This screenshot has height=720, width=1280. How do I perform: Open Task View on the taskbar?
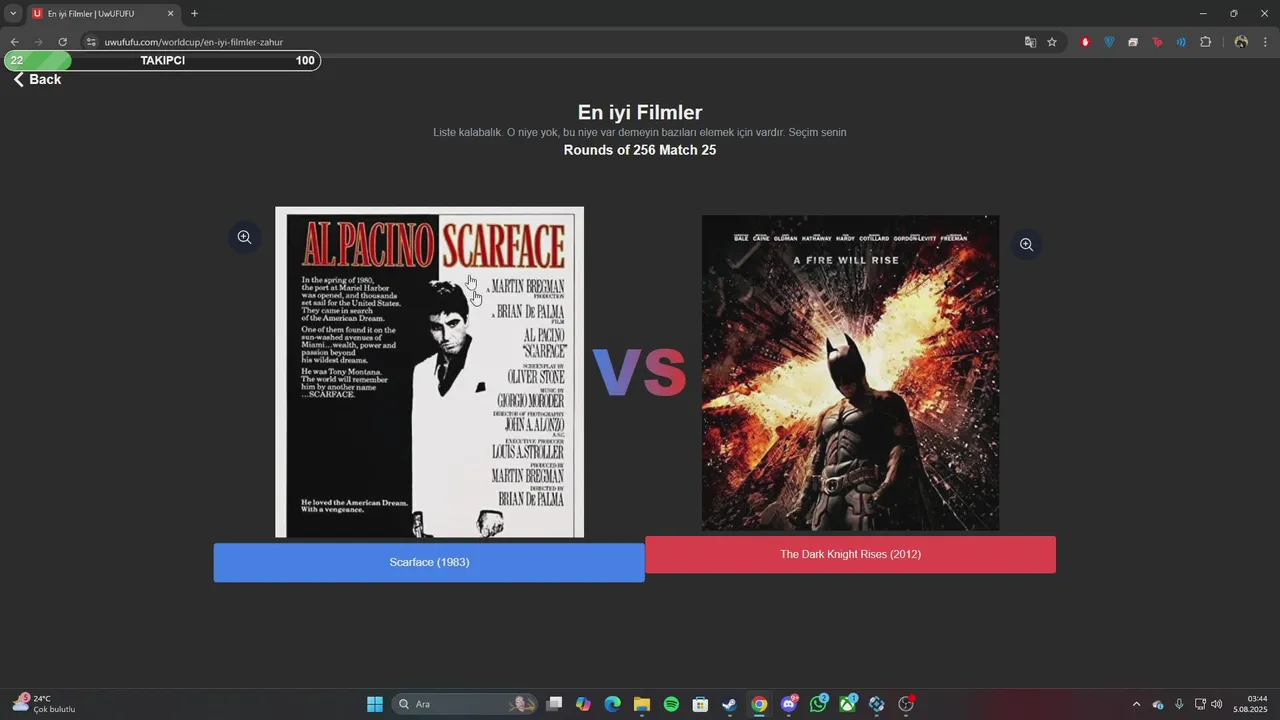(x=554, y=704)
